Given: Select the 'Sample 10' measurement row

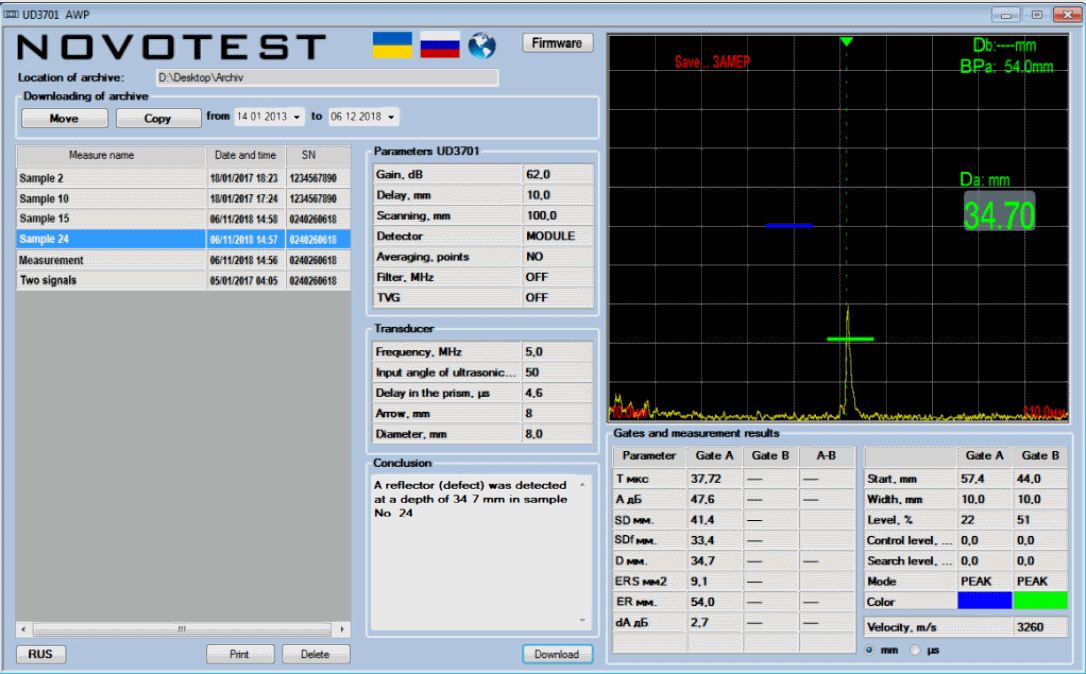Looking at the screenshot, I should point(184,199).
